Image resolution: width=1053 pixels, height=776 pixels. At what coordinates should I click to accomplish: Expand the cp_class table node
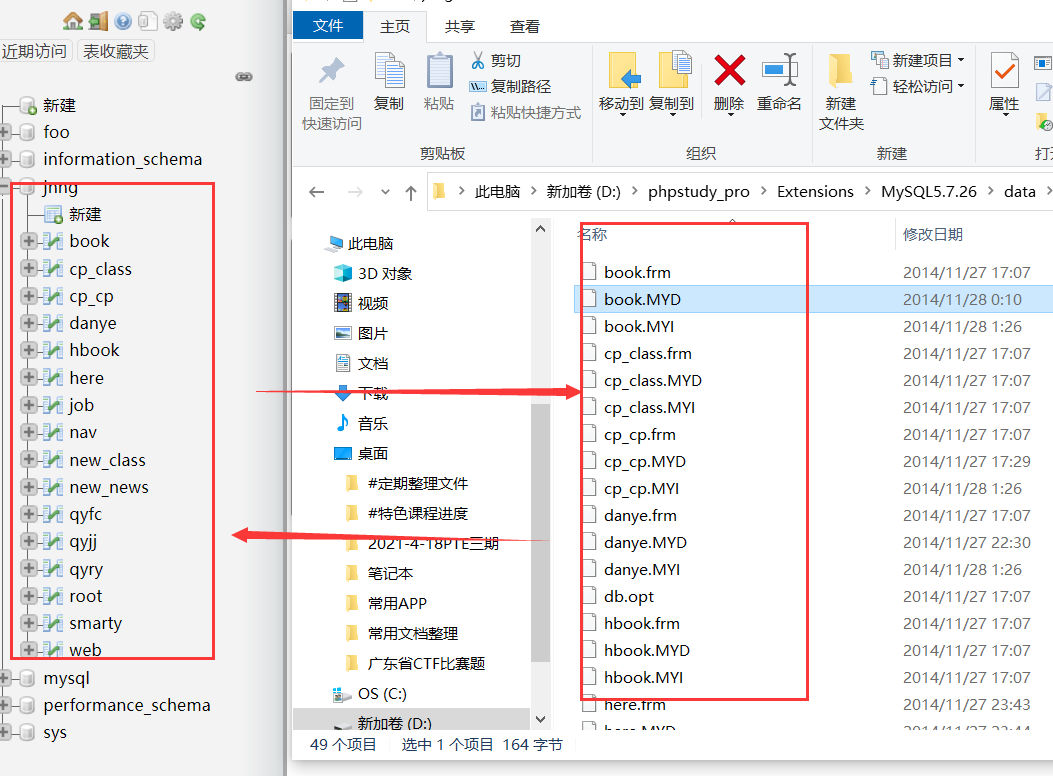click(x=28, y=269)
